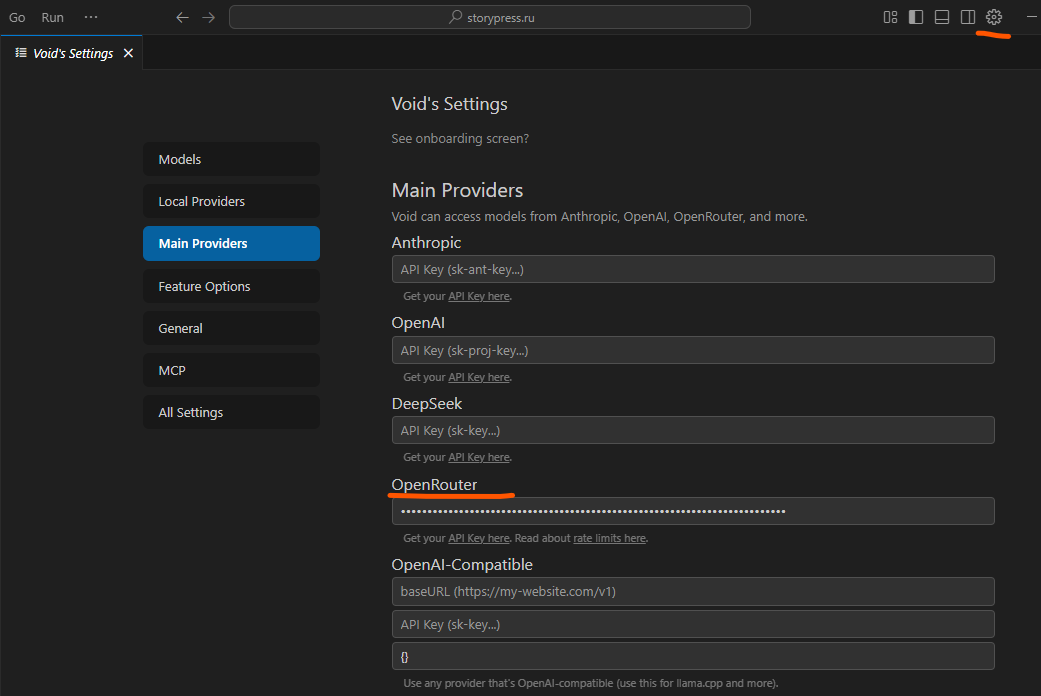The width and height of the screenshot is (1041, 696).
Task: Click the Main Providers heading in content area
Action: [457, 191]
